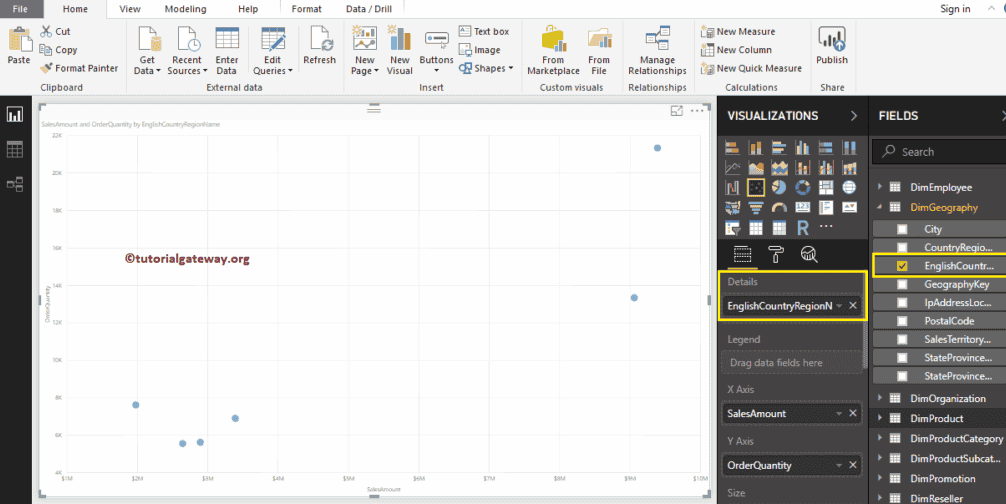Switch to the View ribbon tab
Viewport: 1006px width, 504px height.
[x=130, y=9]
